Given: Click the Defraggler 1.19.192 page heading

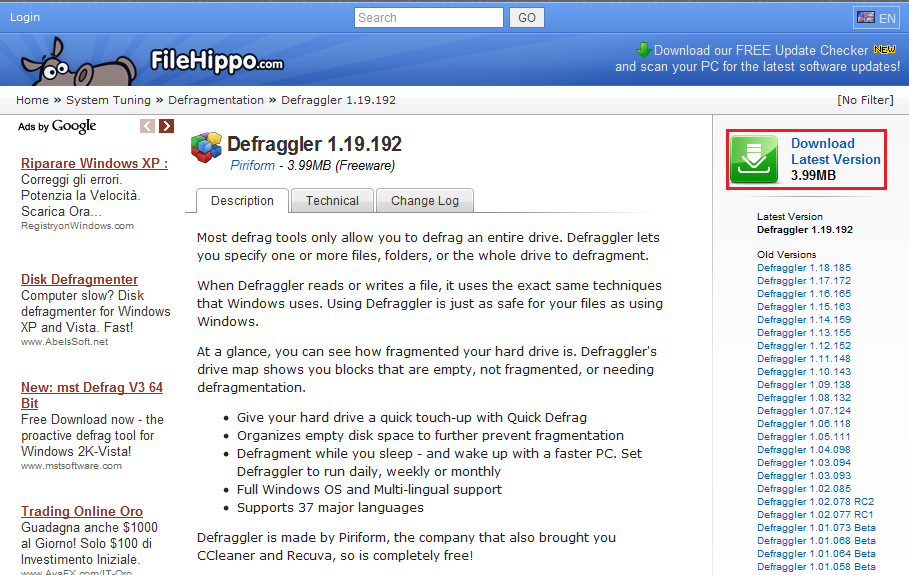Looking at the screenshot, I should tap(314, 144).
